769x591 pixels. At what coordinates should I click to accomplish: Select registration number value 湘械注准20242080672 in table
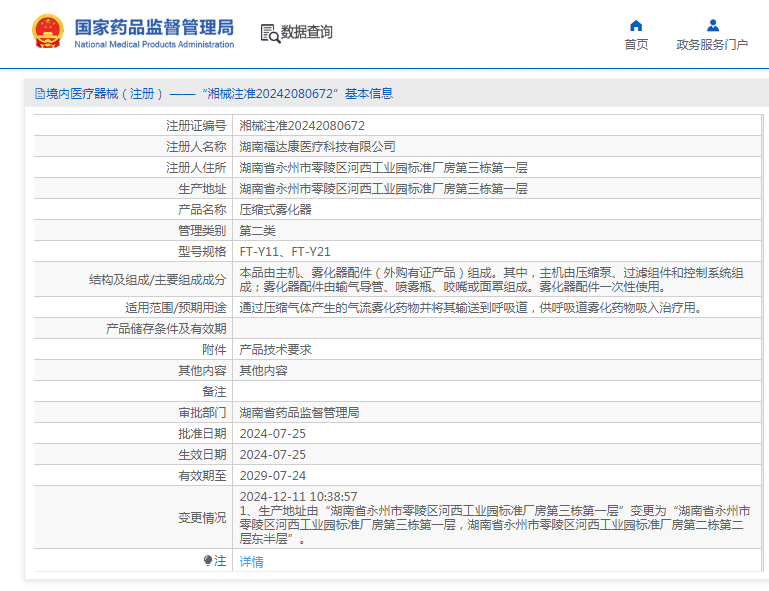pyautogui.click(x=302, y=126)
